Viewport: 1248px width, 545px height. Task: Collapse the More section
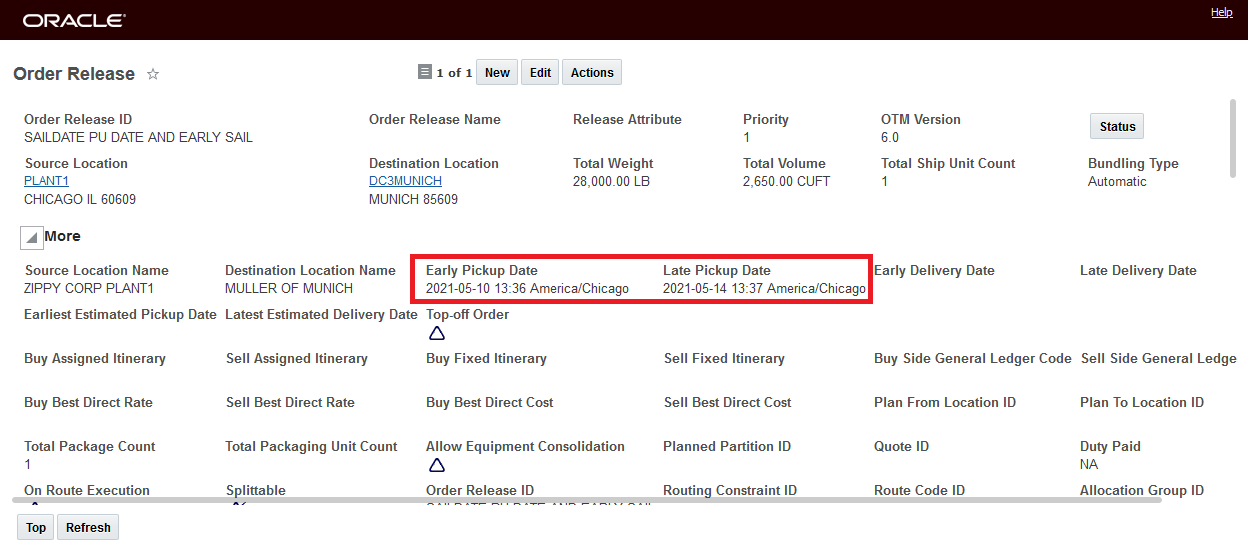coord(31,237)
